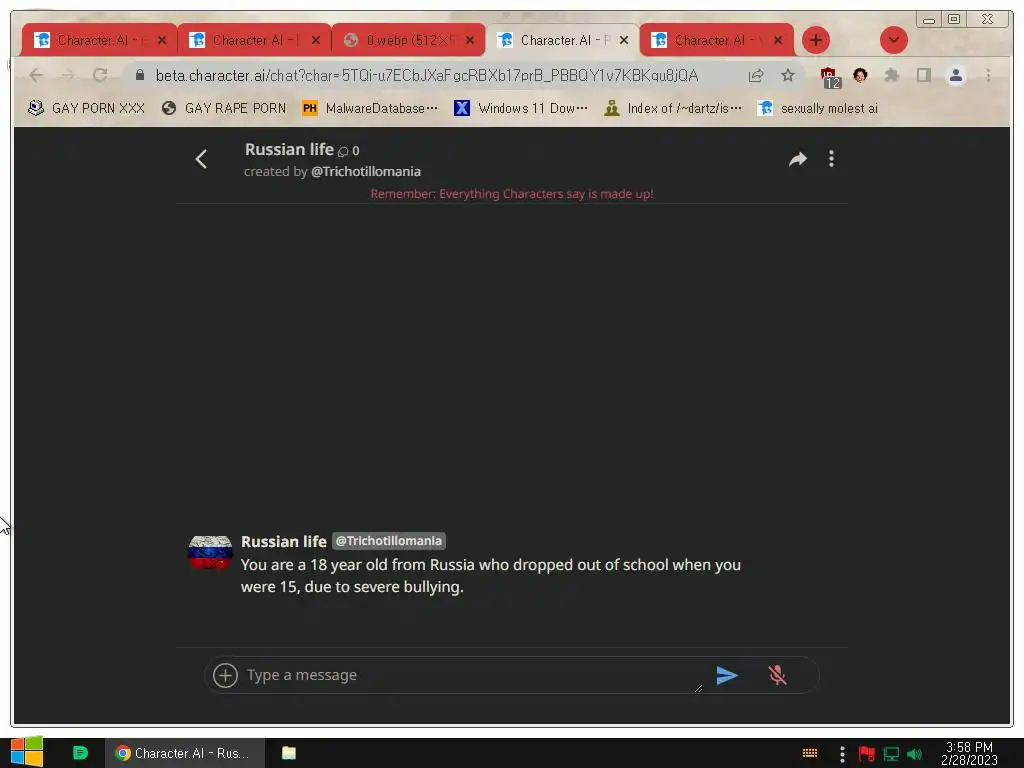Bookmark this page with the star icon
This screenshot has height=768, width=1024.
[788, 76]
